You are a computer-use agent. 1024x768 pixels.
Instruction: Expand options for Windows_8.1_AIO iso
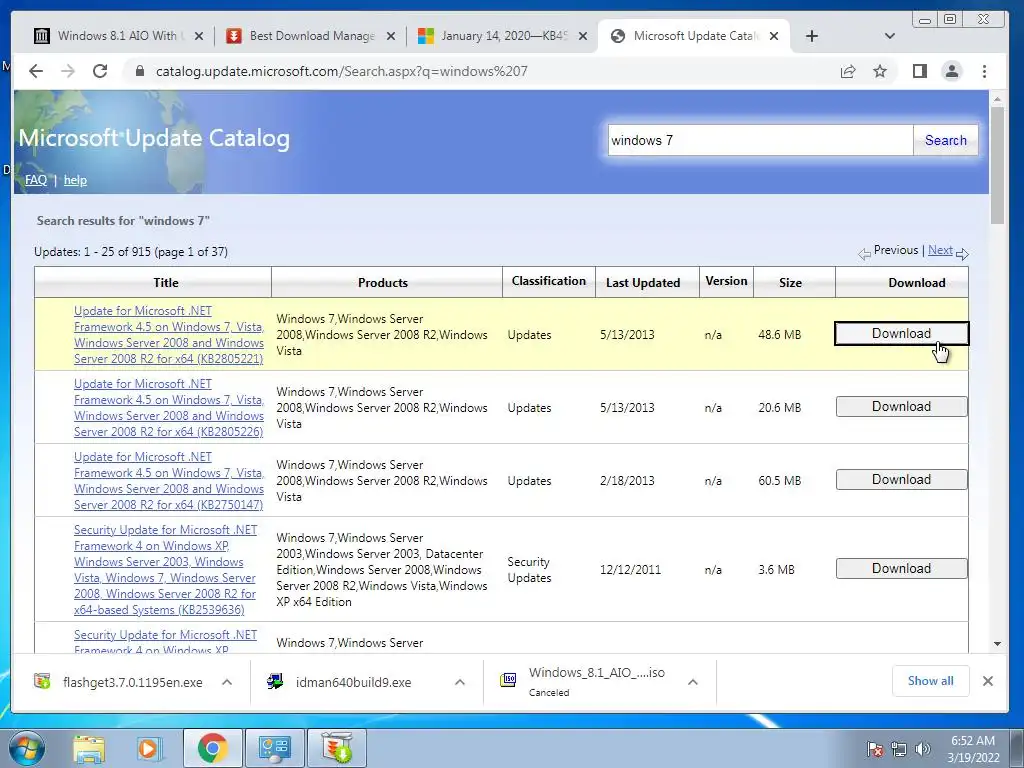point(693,682)
